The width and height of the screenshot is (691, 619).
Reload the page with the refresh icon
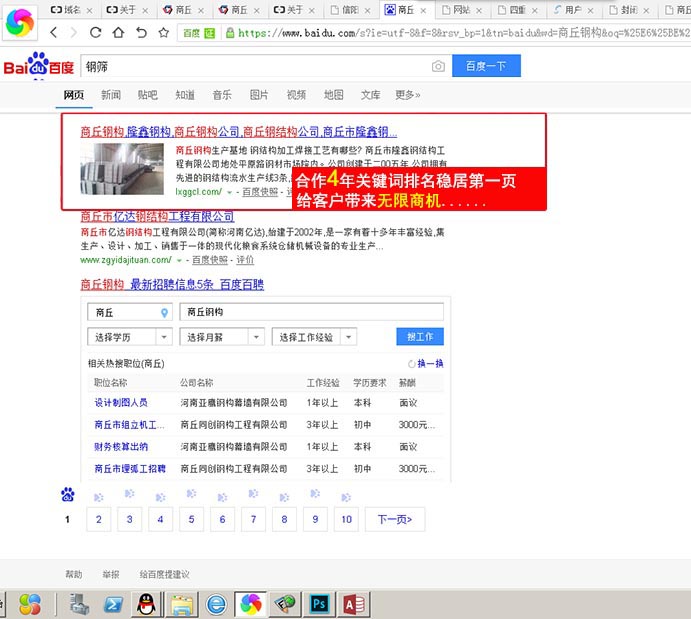tap(95, 32)
